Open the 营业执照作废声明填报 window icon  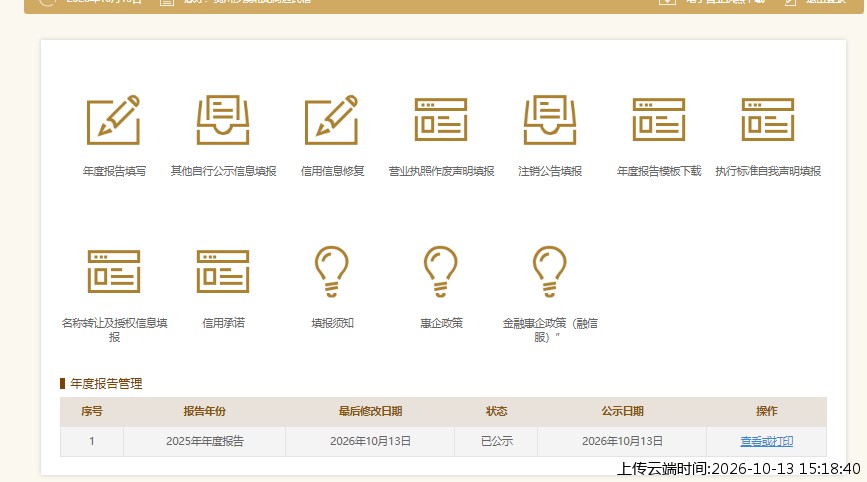click(x=441, y=120)
